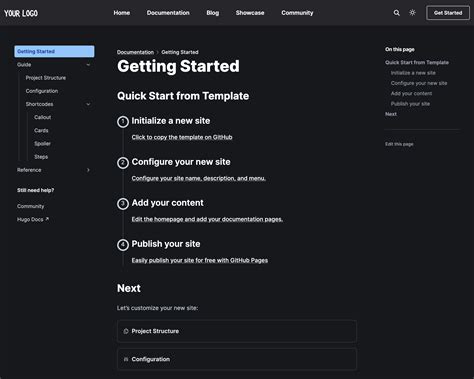The image size is (474, 379).
Task: Open the Home nav item
Action: (122, 13)
